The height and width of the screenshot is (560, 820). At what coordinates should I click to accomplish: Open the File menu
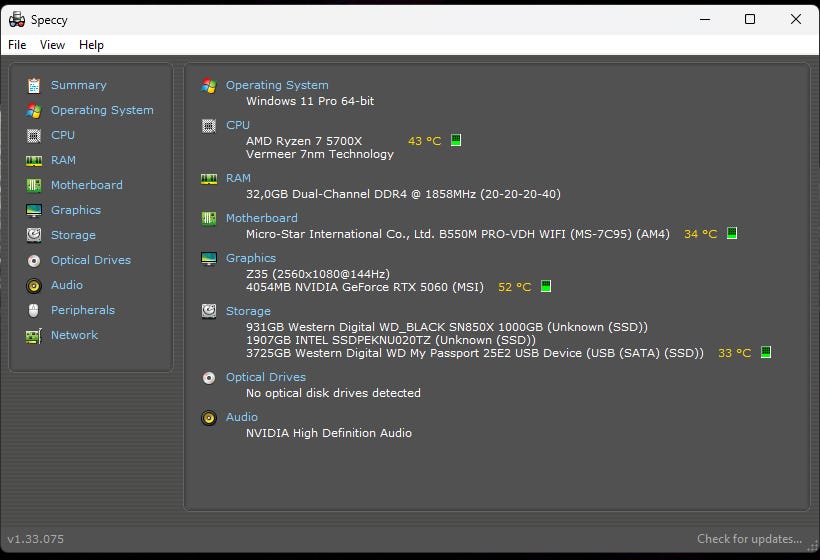click(x=17, y=45)
